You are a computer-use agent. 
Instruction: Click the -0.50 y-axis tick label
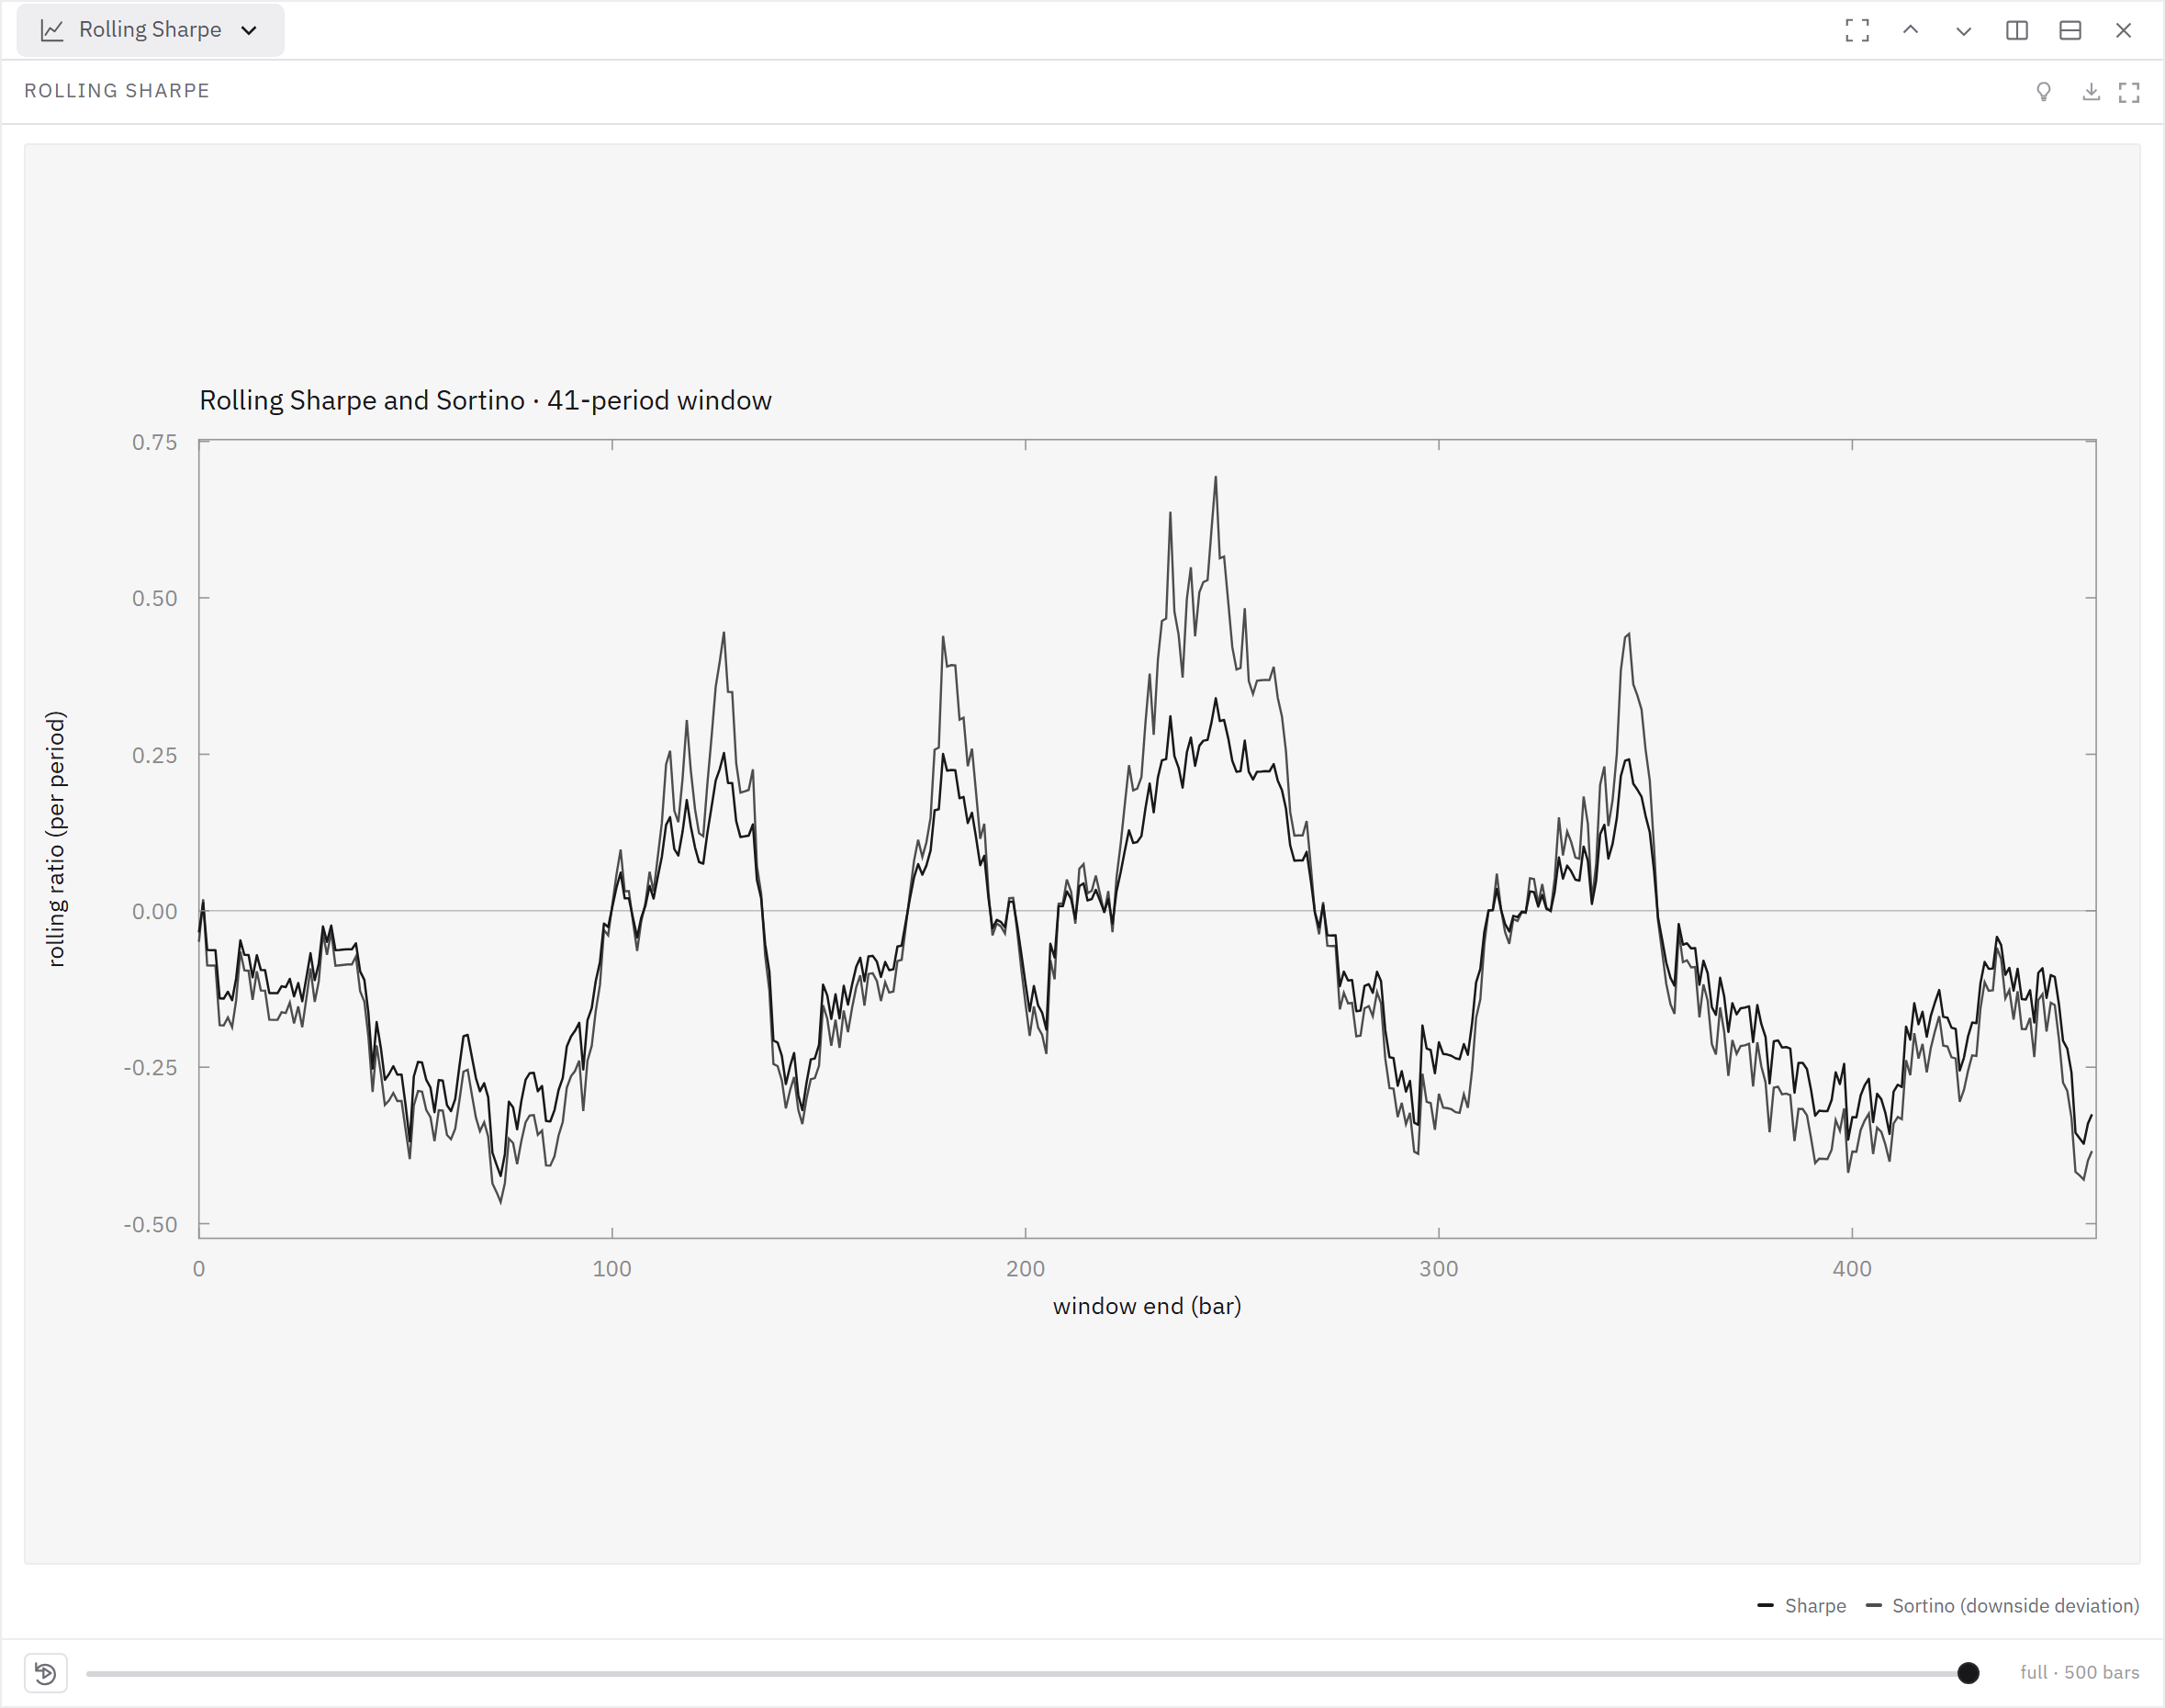pyautogui.click(x=150, y=1225)
